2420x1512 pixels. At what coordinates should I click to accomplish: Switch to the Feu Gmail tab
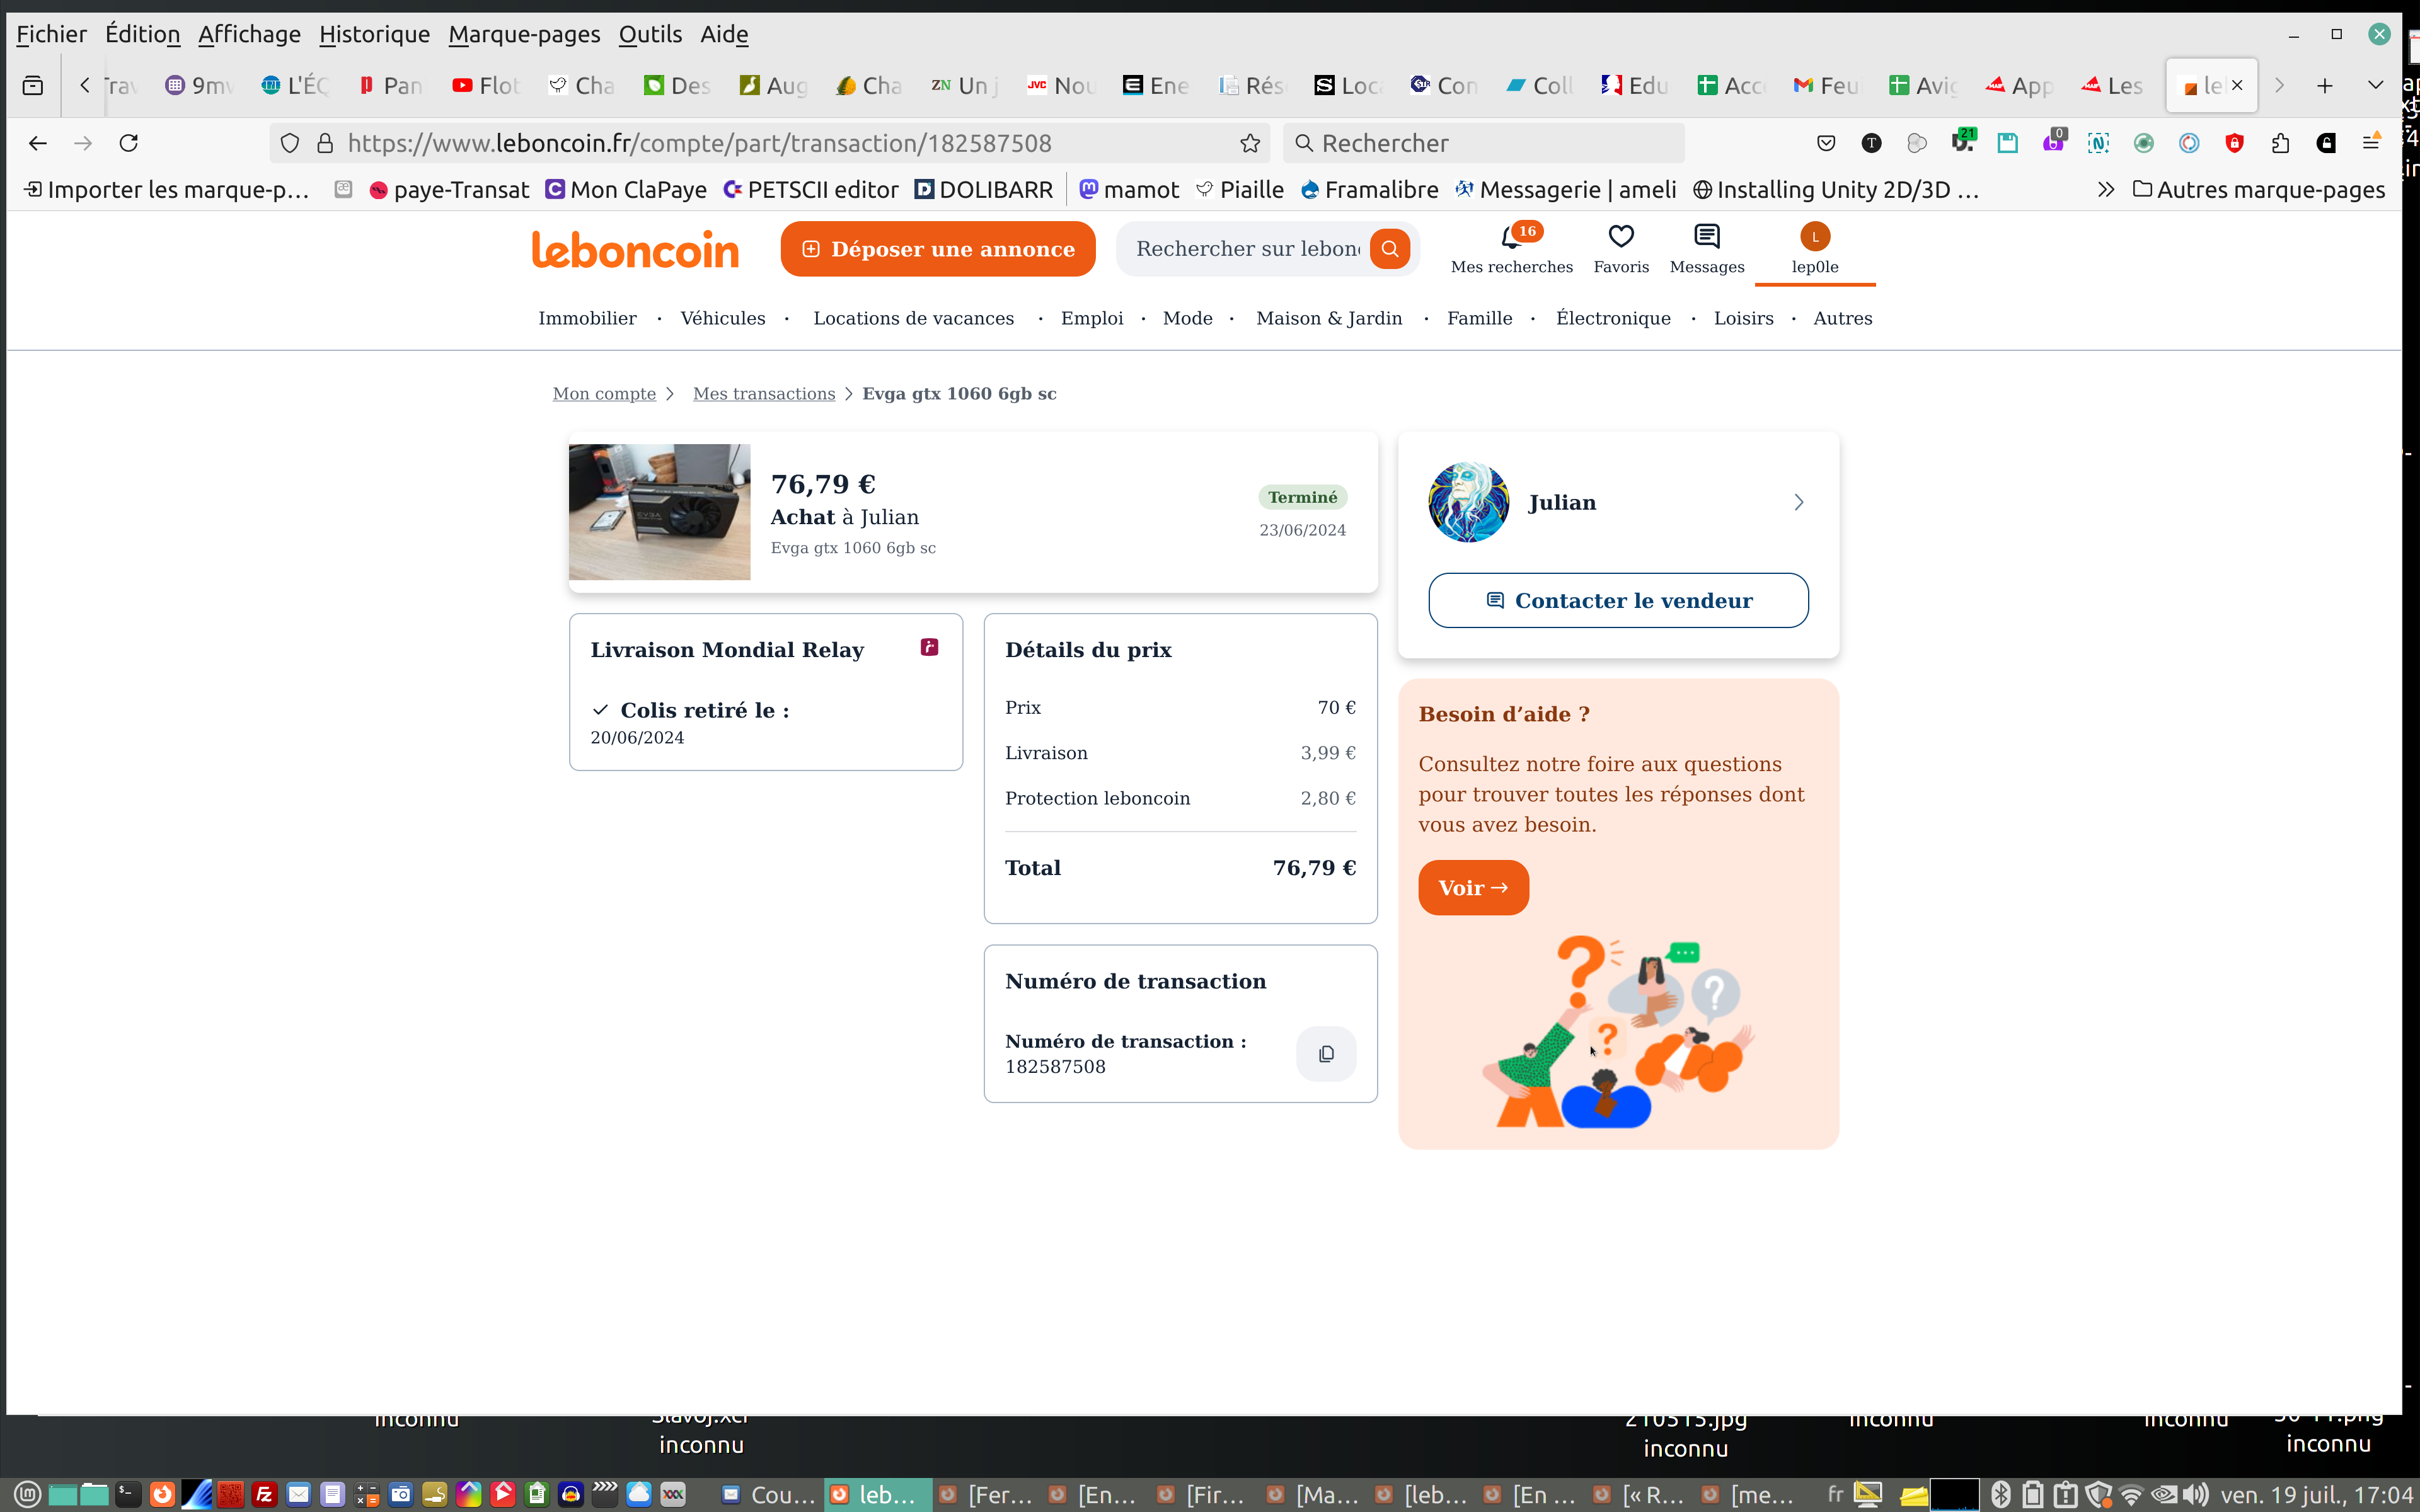click(1826, 85)
